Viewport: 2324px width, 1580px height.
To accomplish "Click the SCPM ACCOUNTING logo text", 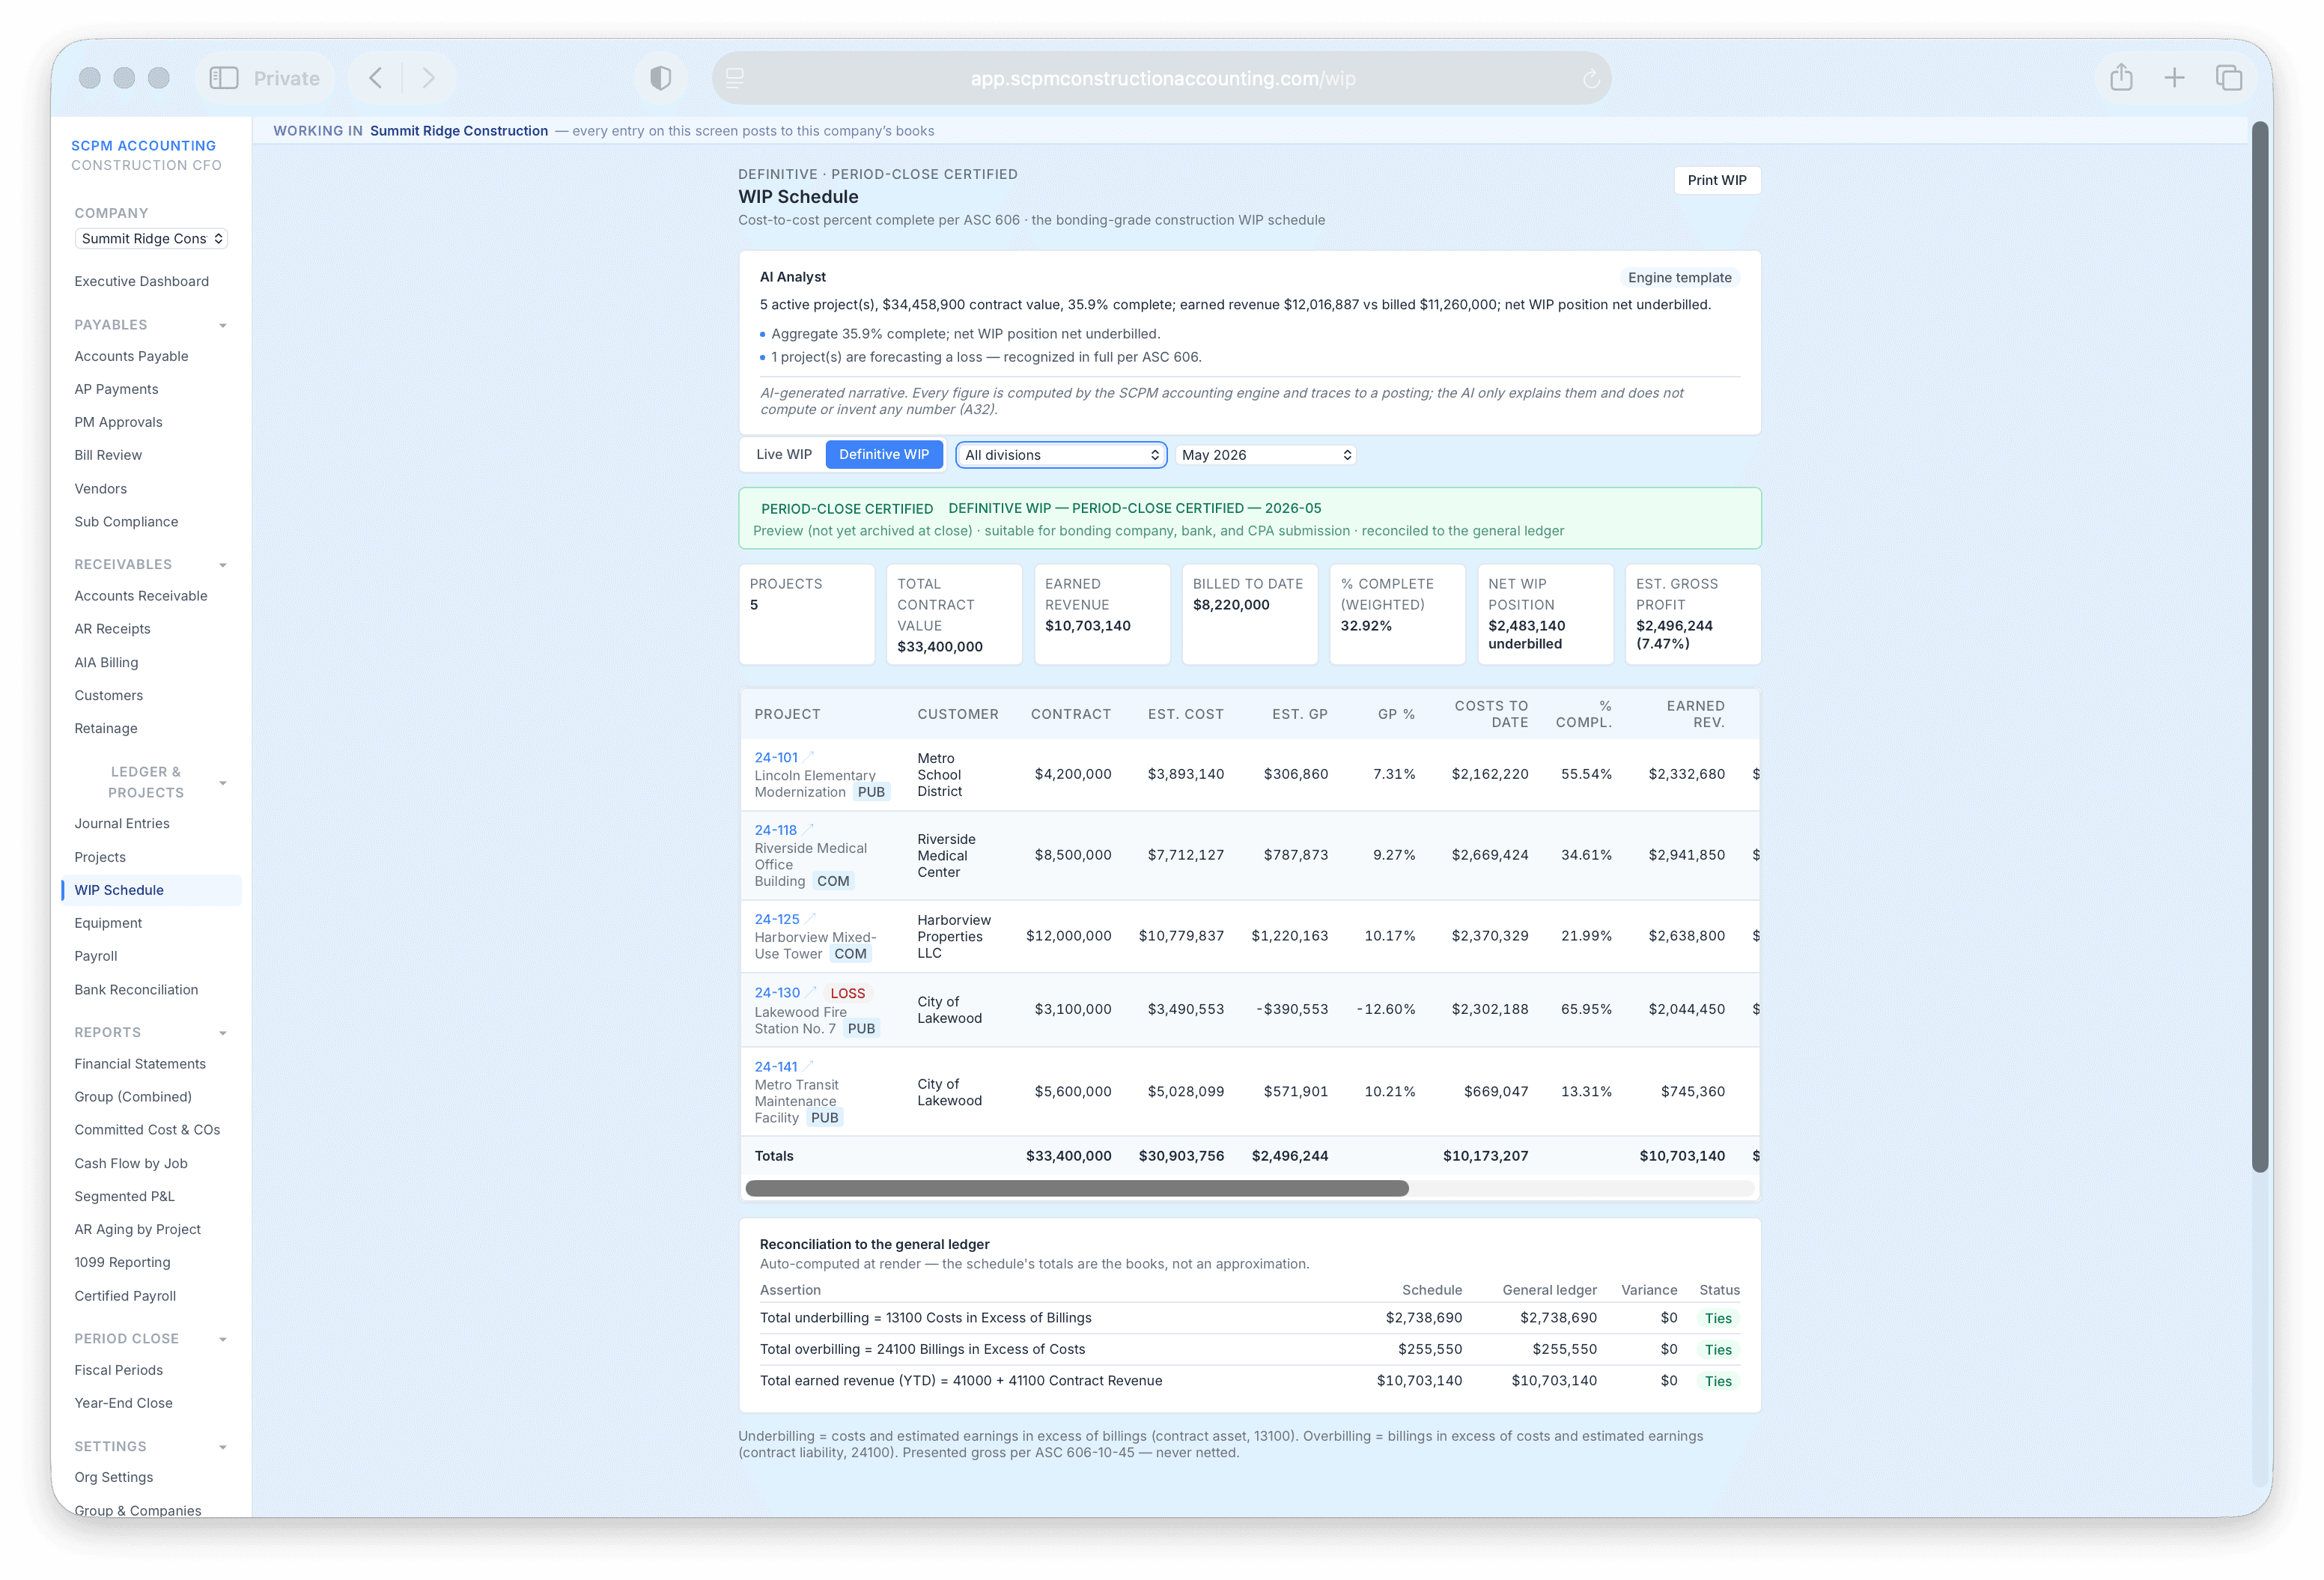I will point(143,146).
